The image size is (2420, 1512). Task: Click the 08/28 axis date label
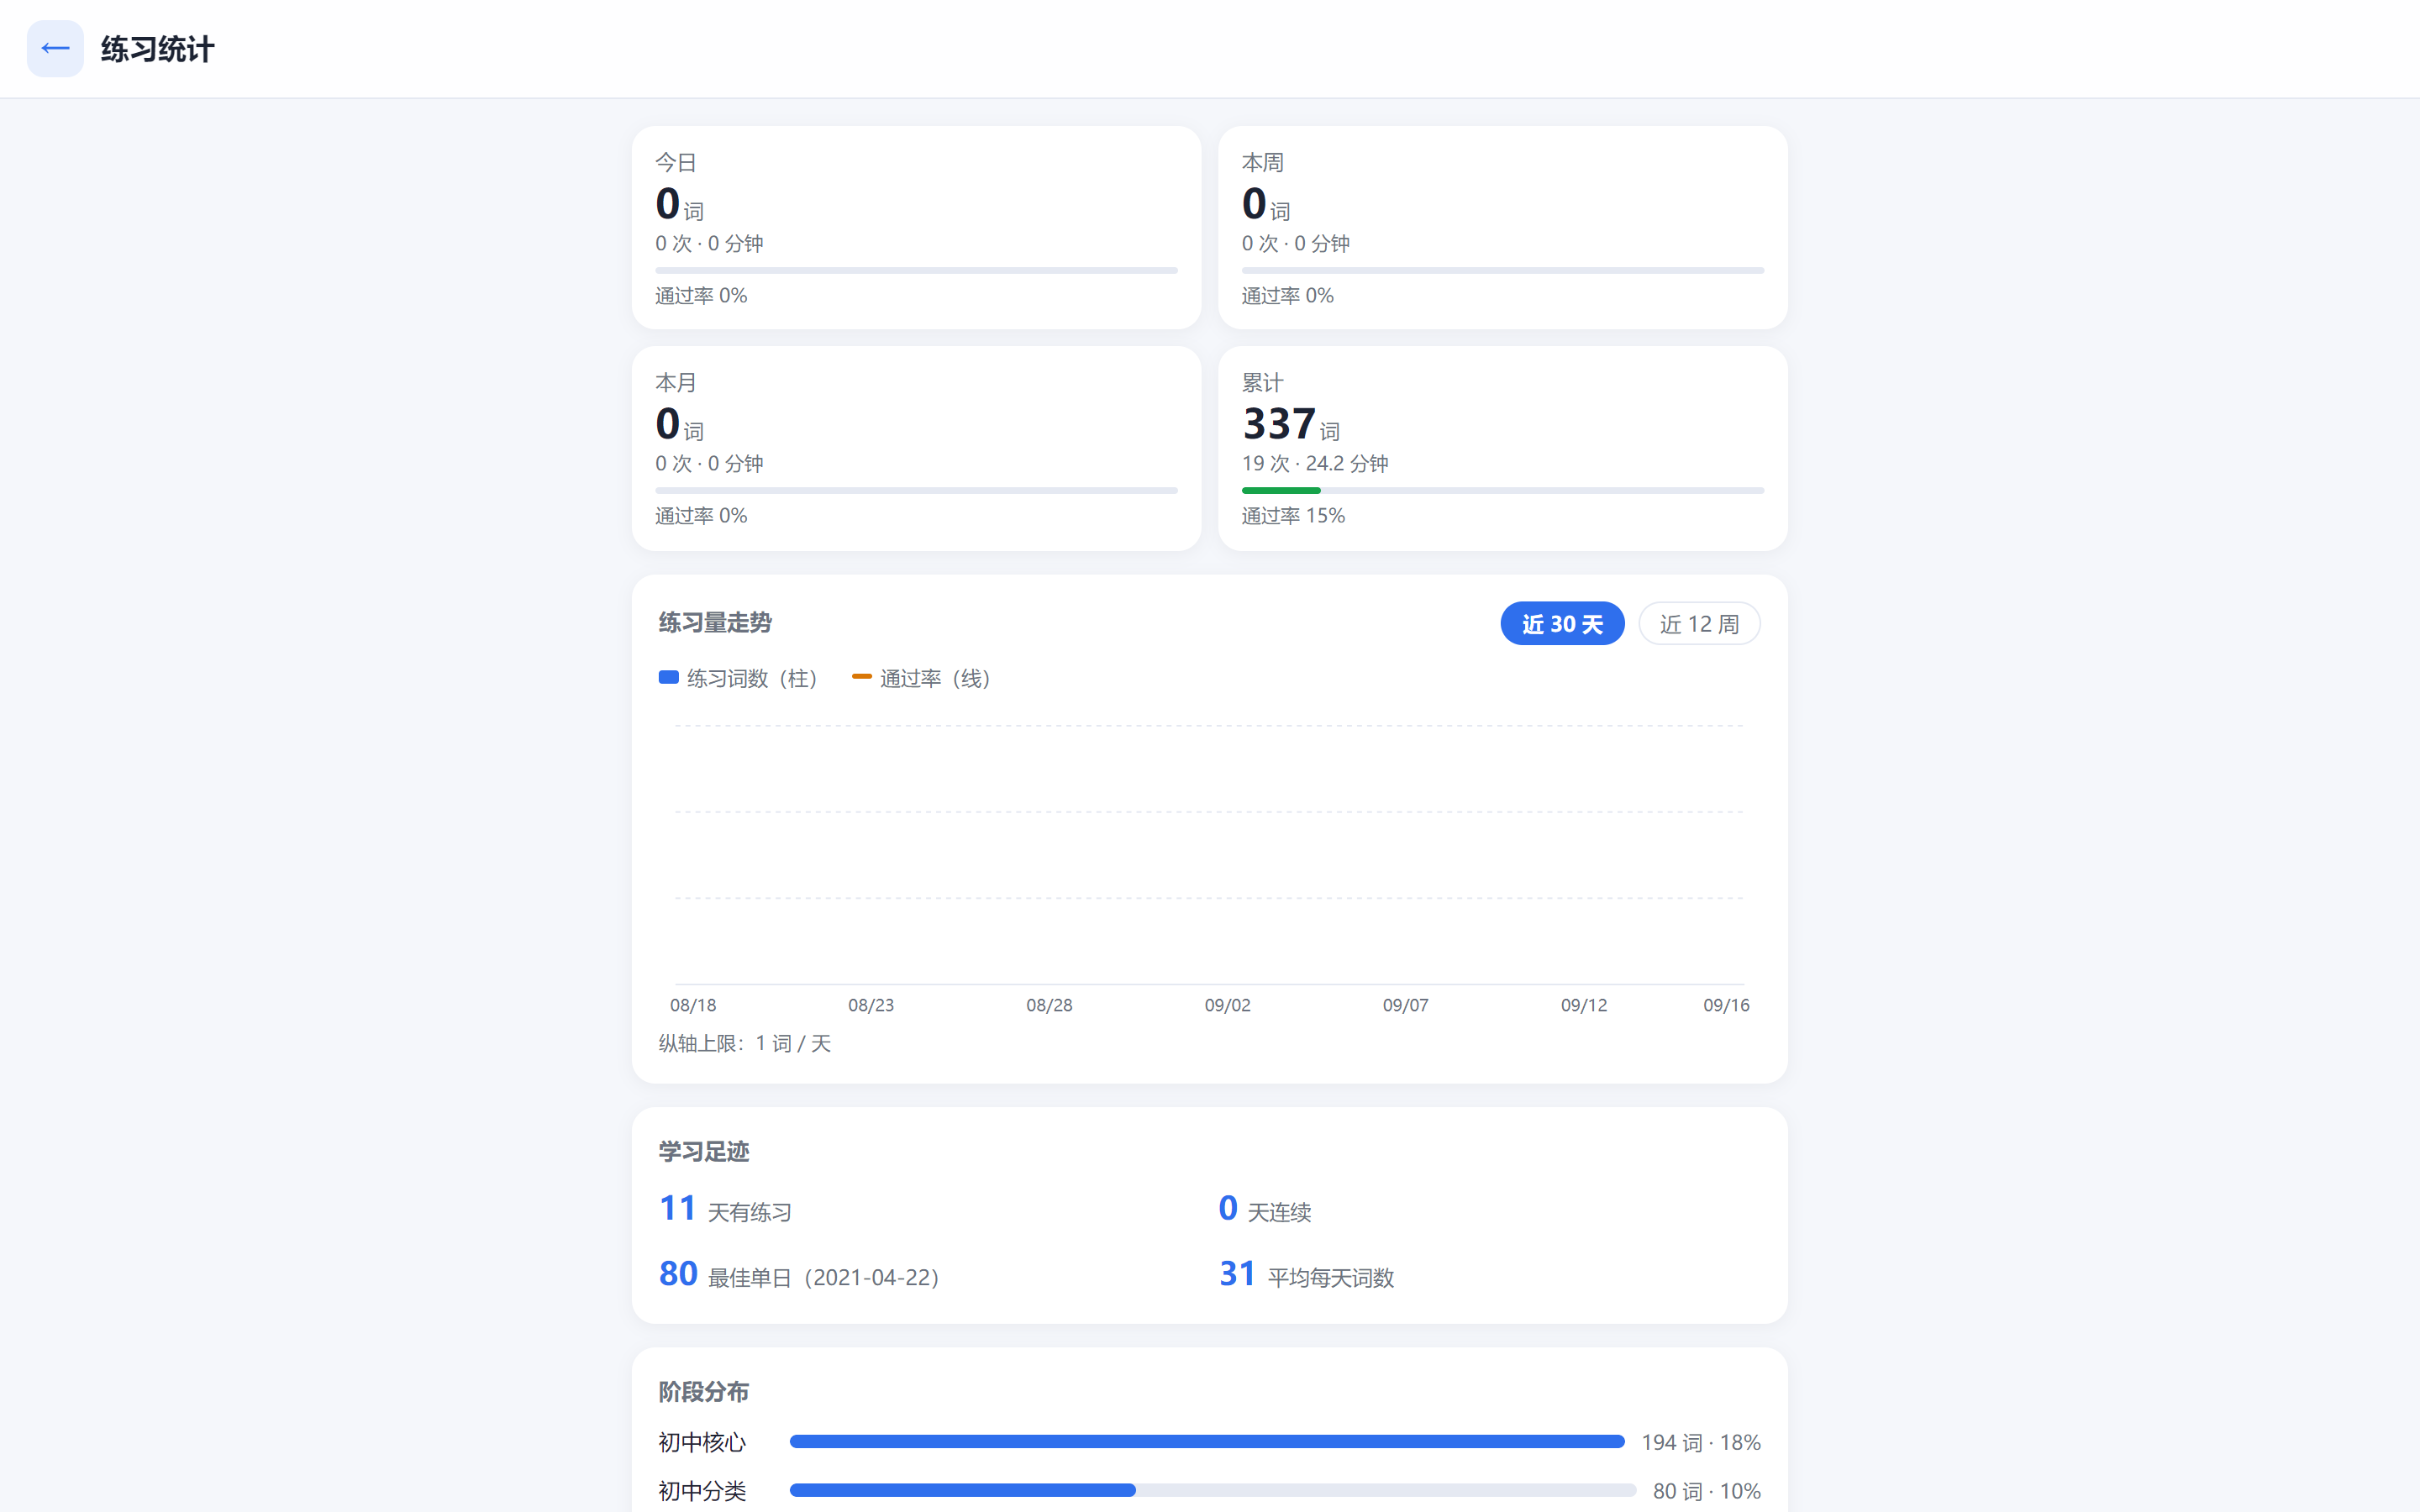click(1049, 1005)
